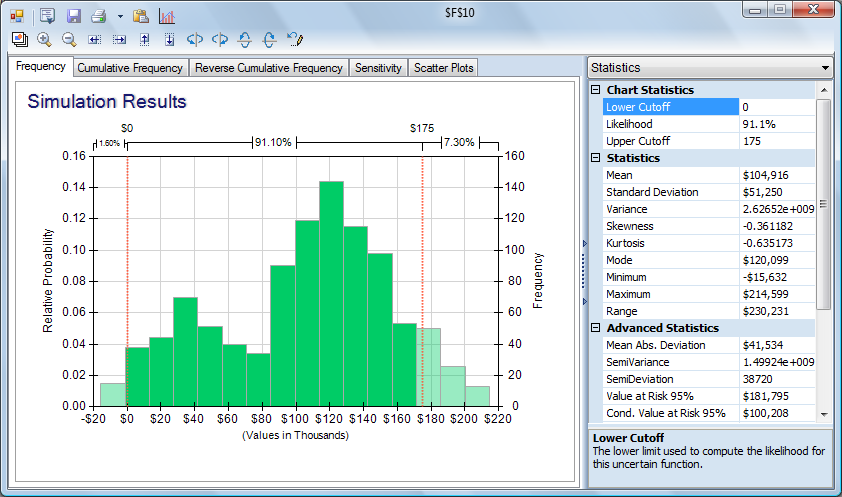
Task: Click the Lower Cutoff value field
Action: coord(776,107)
